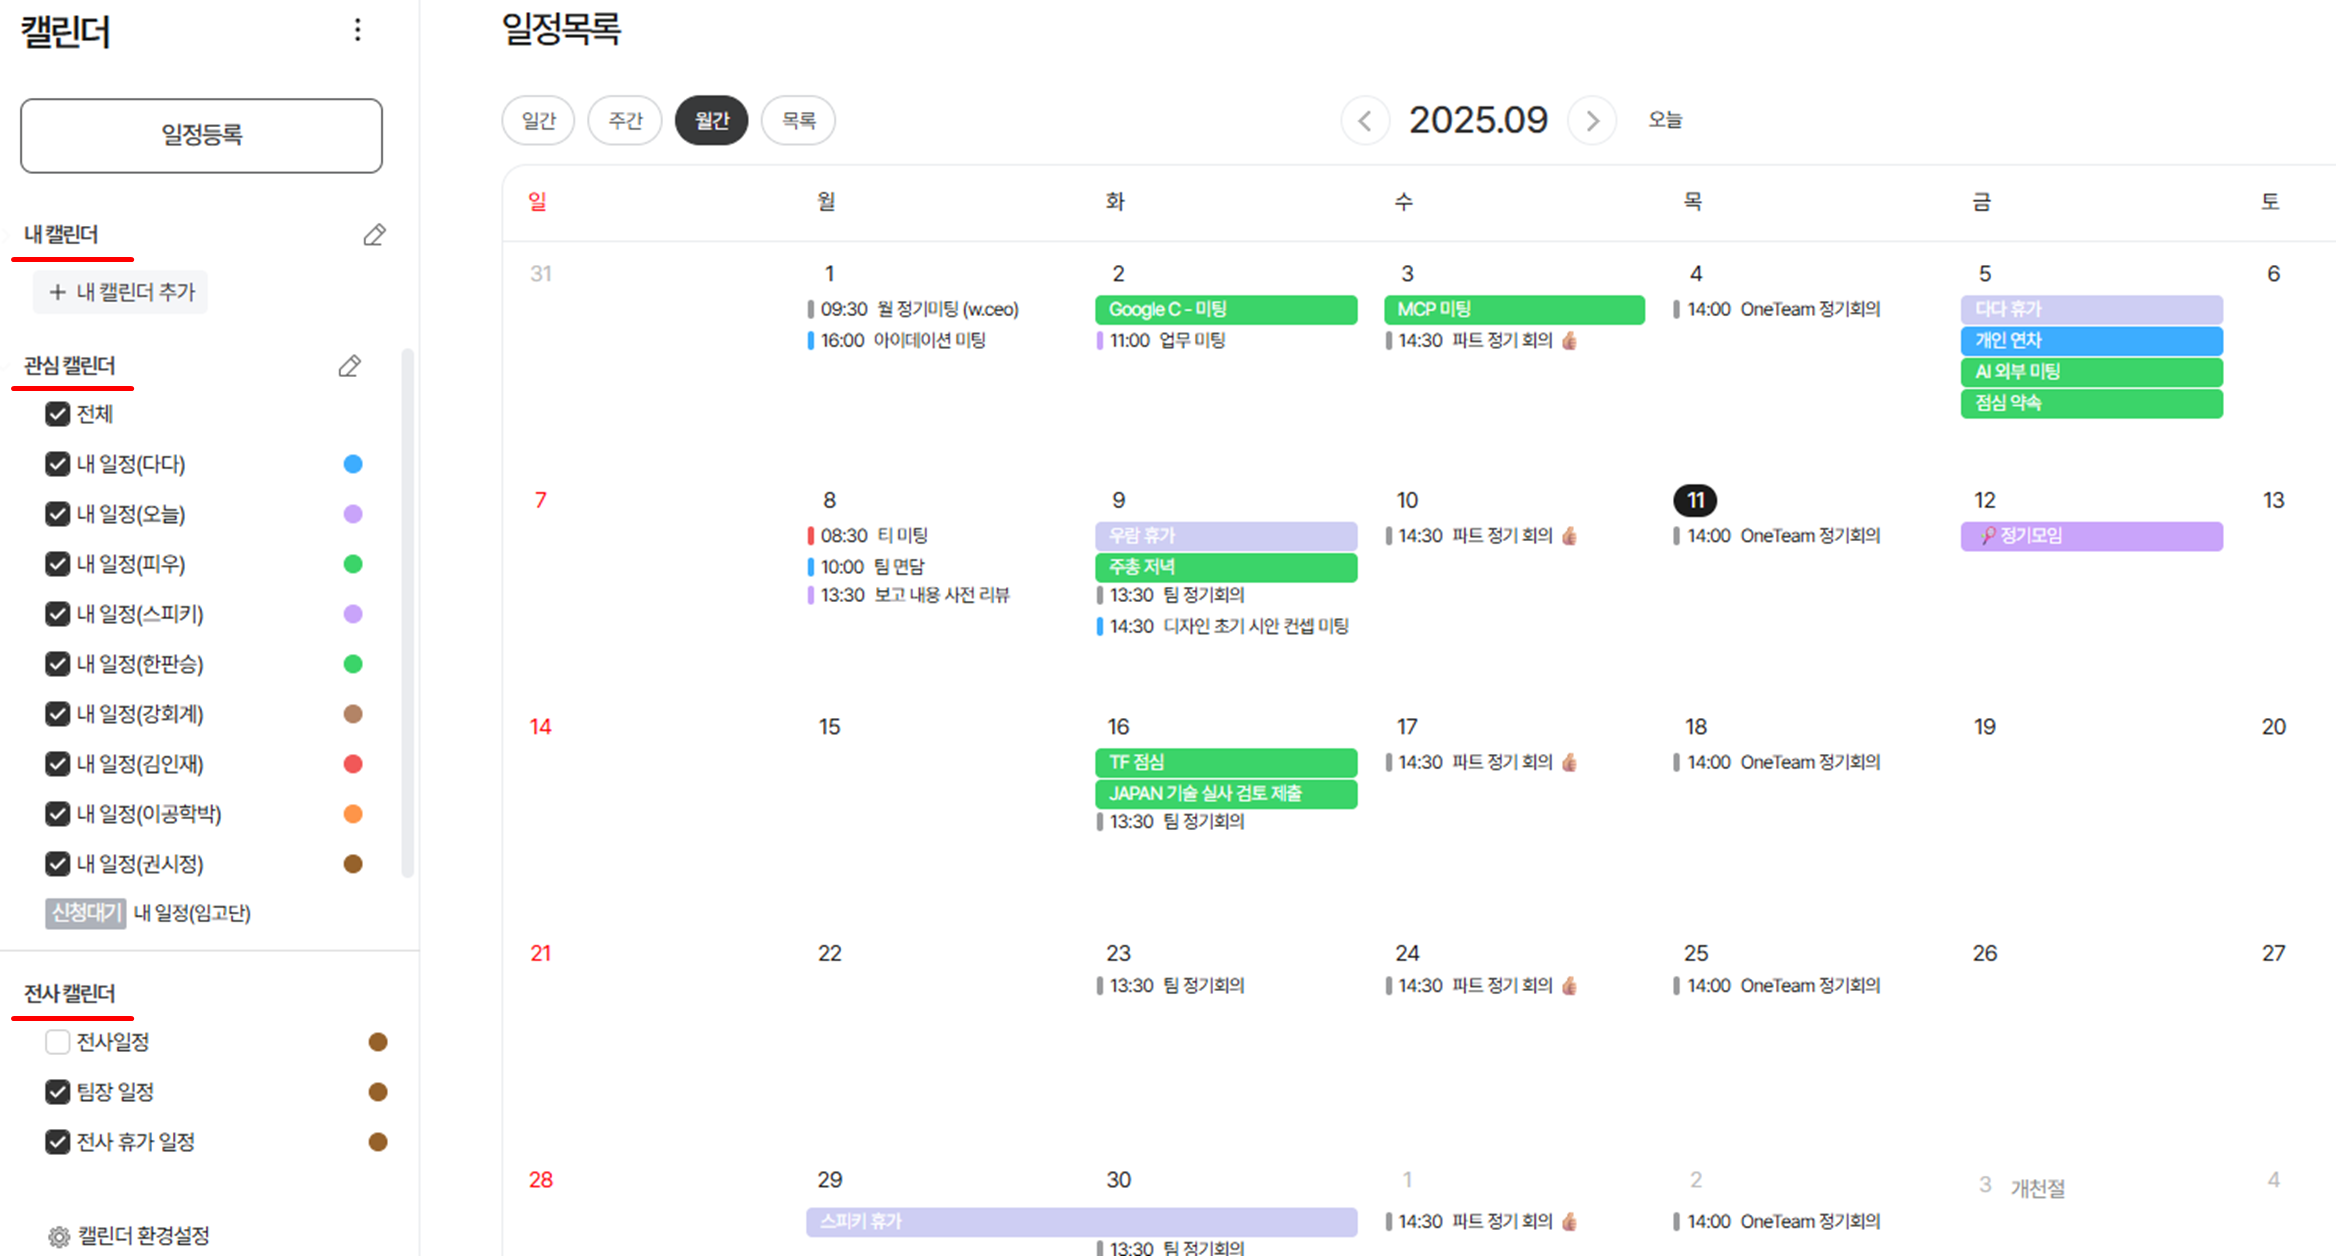The height and width of the screenshot is (1256, 2336).
Task: Switch to the 주간 view tab
Action: 624,120
